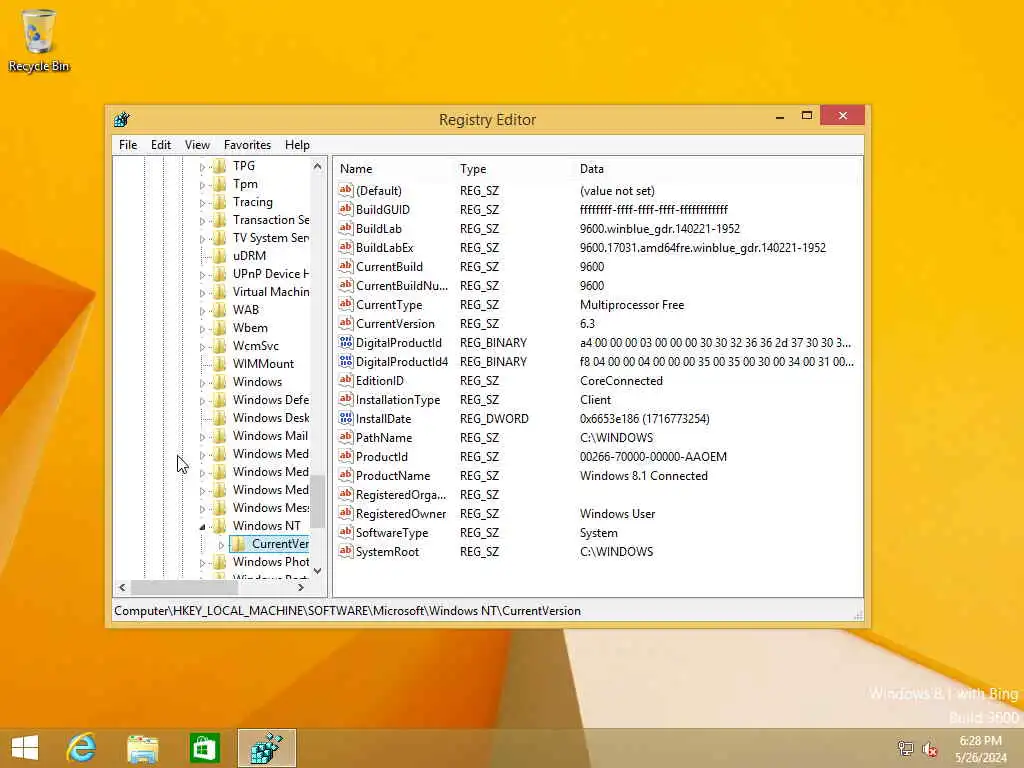This screenshot has height=768, width=1024.
Task: Open the Recycle Bin desktop icon
Action: (39, 40)
